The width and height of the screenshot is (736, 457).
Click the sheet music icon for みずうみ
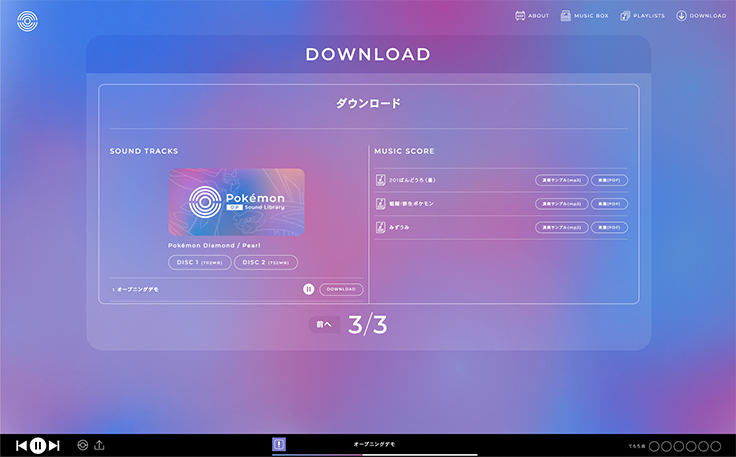click(380, 227)
